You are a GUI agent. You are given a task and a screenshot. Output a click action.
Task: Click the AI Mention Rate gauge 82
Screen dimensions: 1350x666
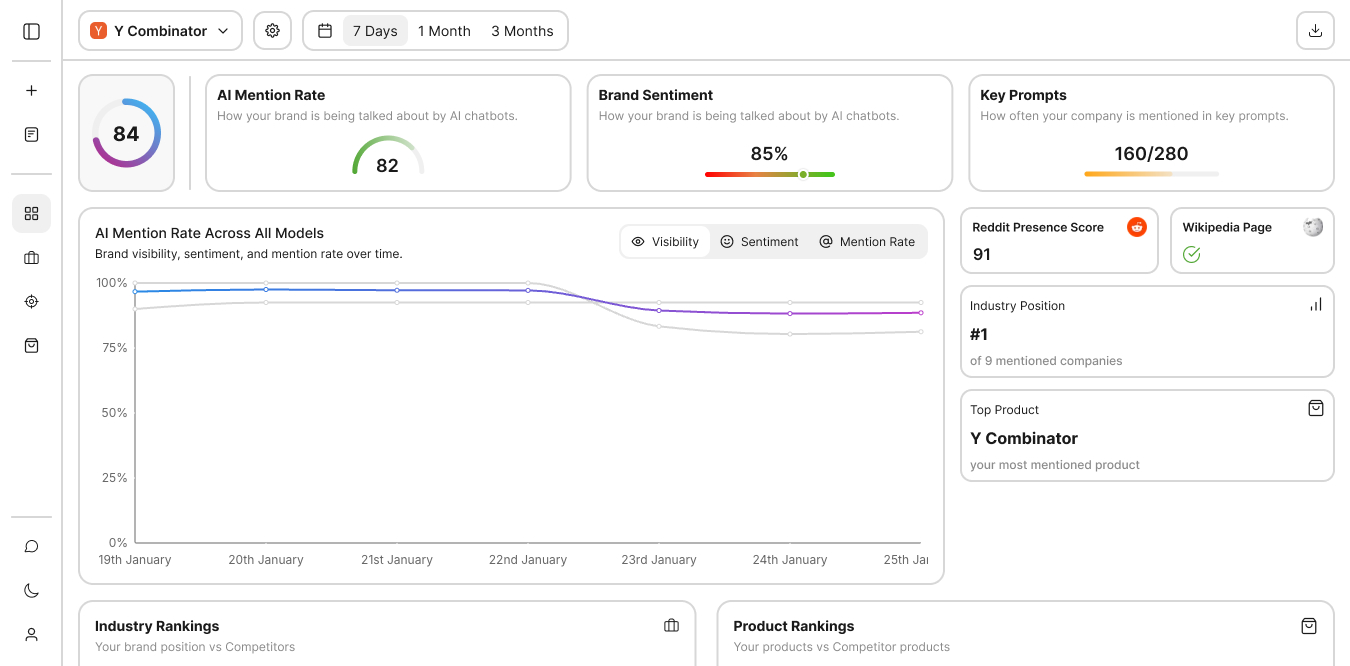pos(388,156)
